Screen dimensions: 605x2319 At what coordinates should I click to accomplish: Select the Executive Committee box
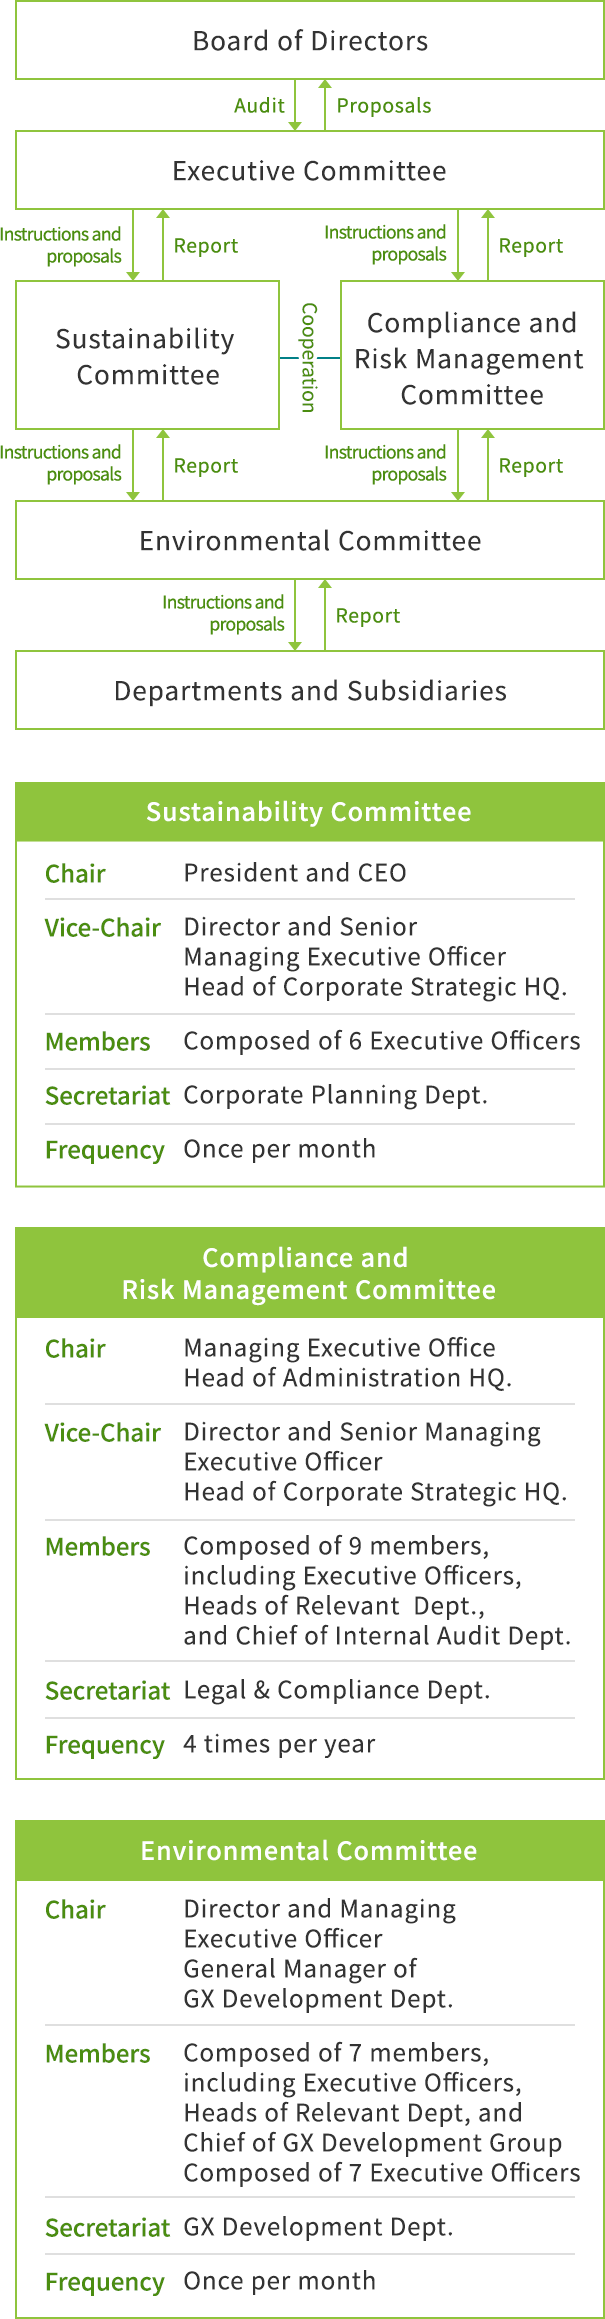(310, 170)
